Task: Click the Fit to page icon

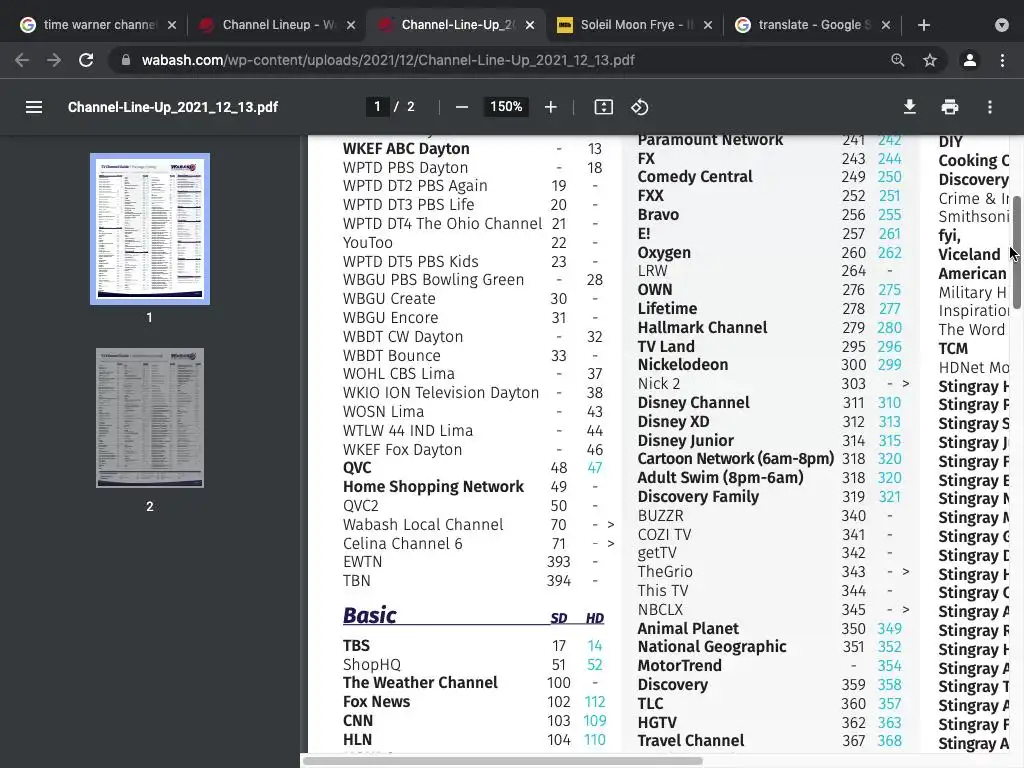Action: click(603, 107)
